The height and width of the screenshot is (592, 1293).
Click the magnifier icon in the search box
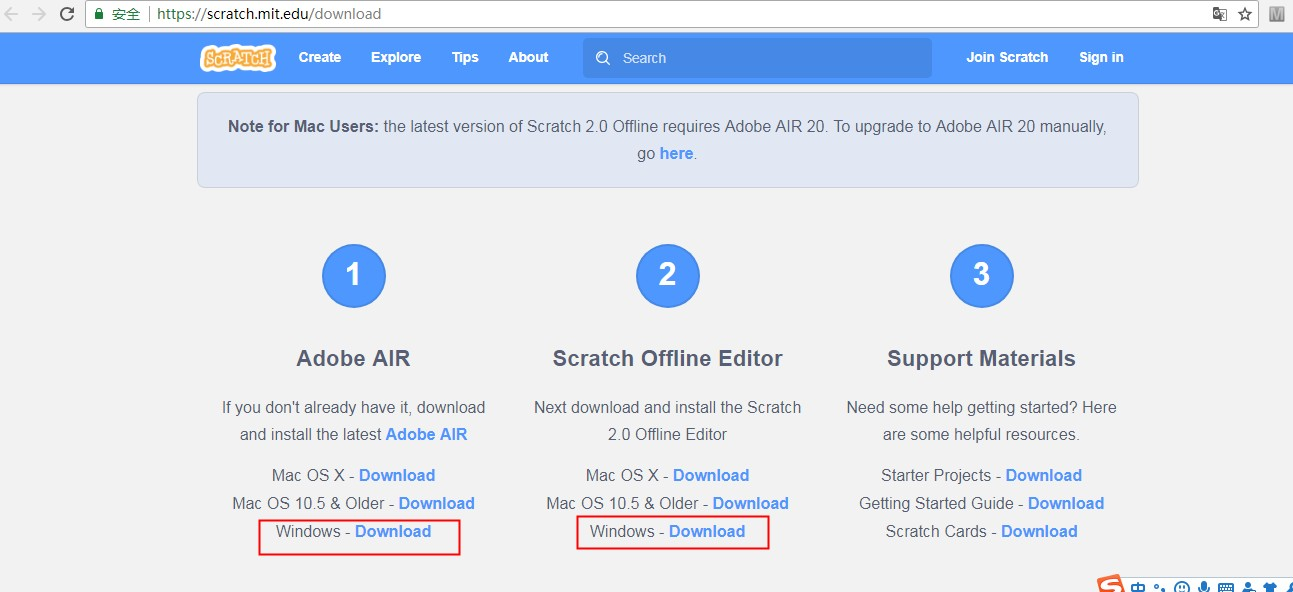pyautogui.click(x=603, y=58)
